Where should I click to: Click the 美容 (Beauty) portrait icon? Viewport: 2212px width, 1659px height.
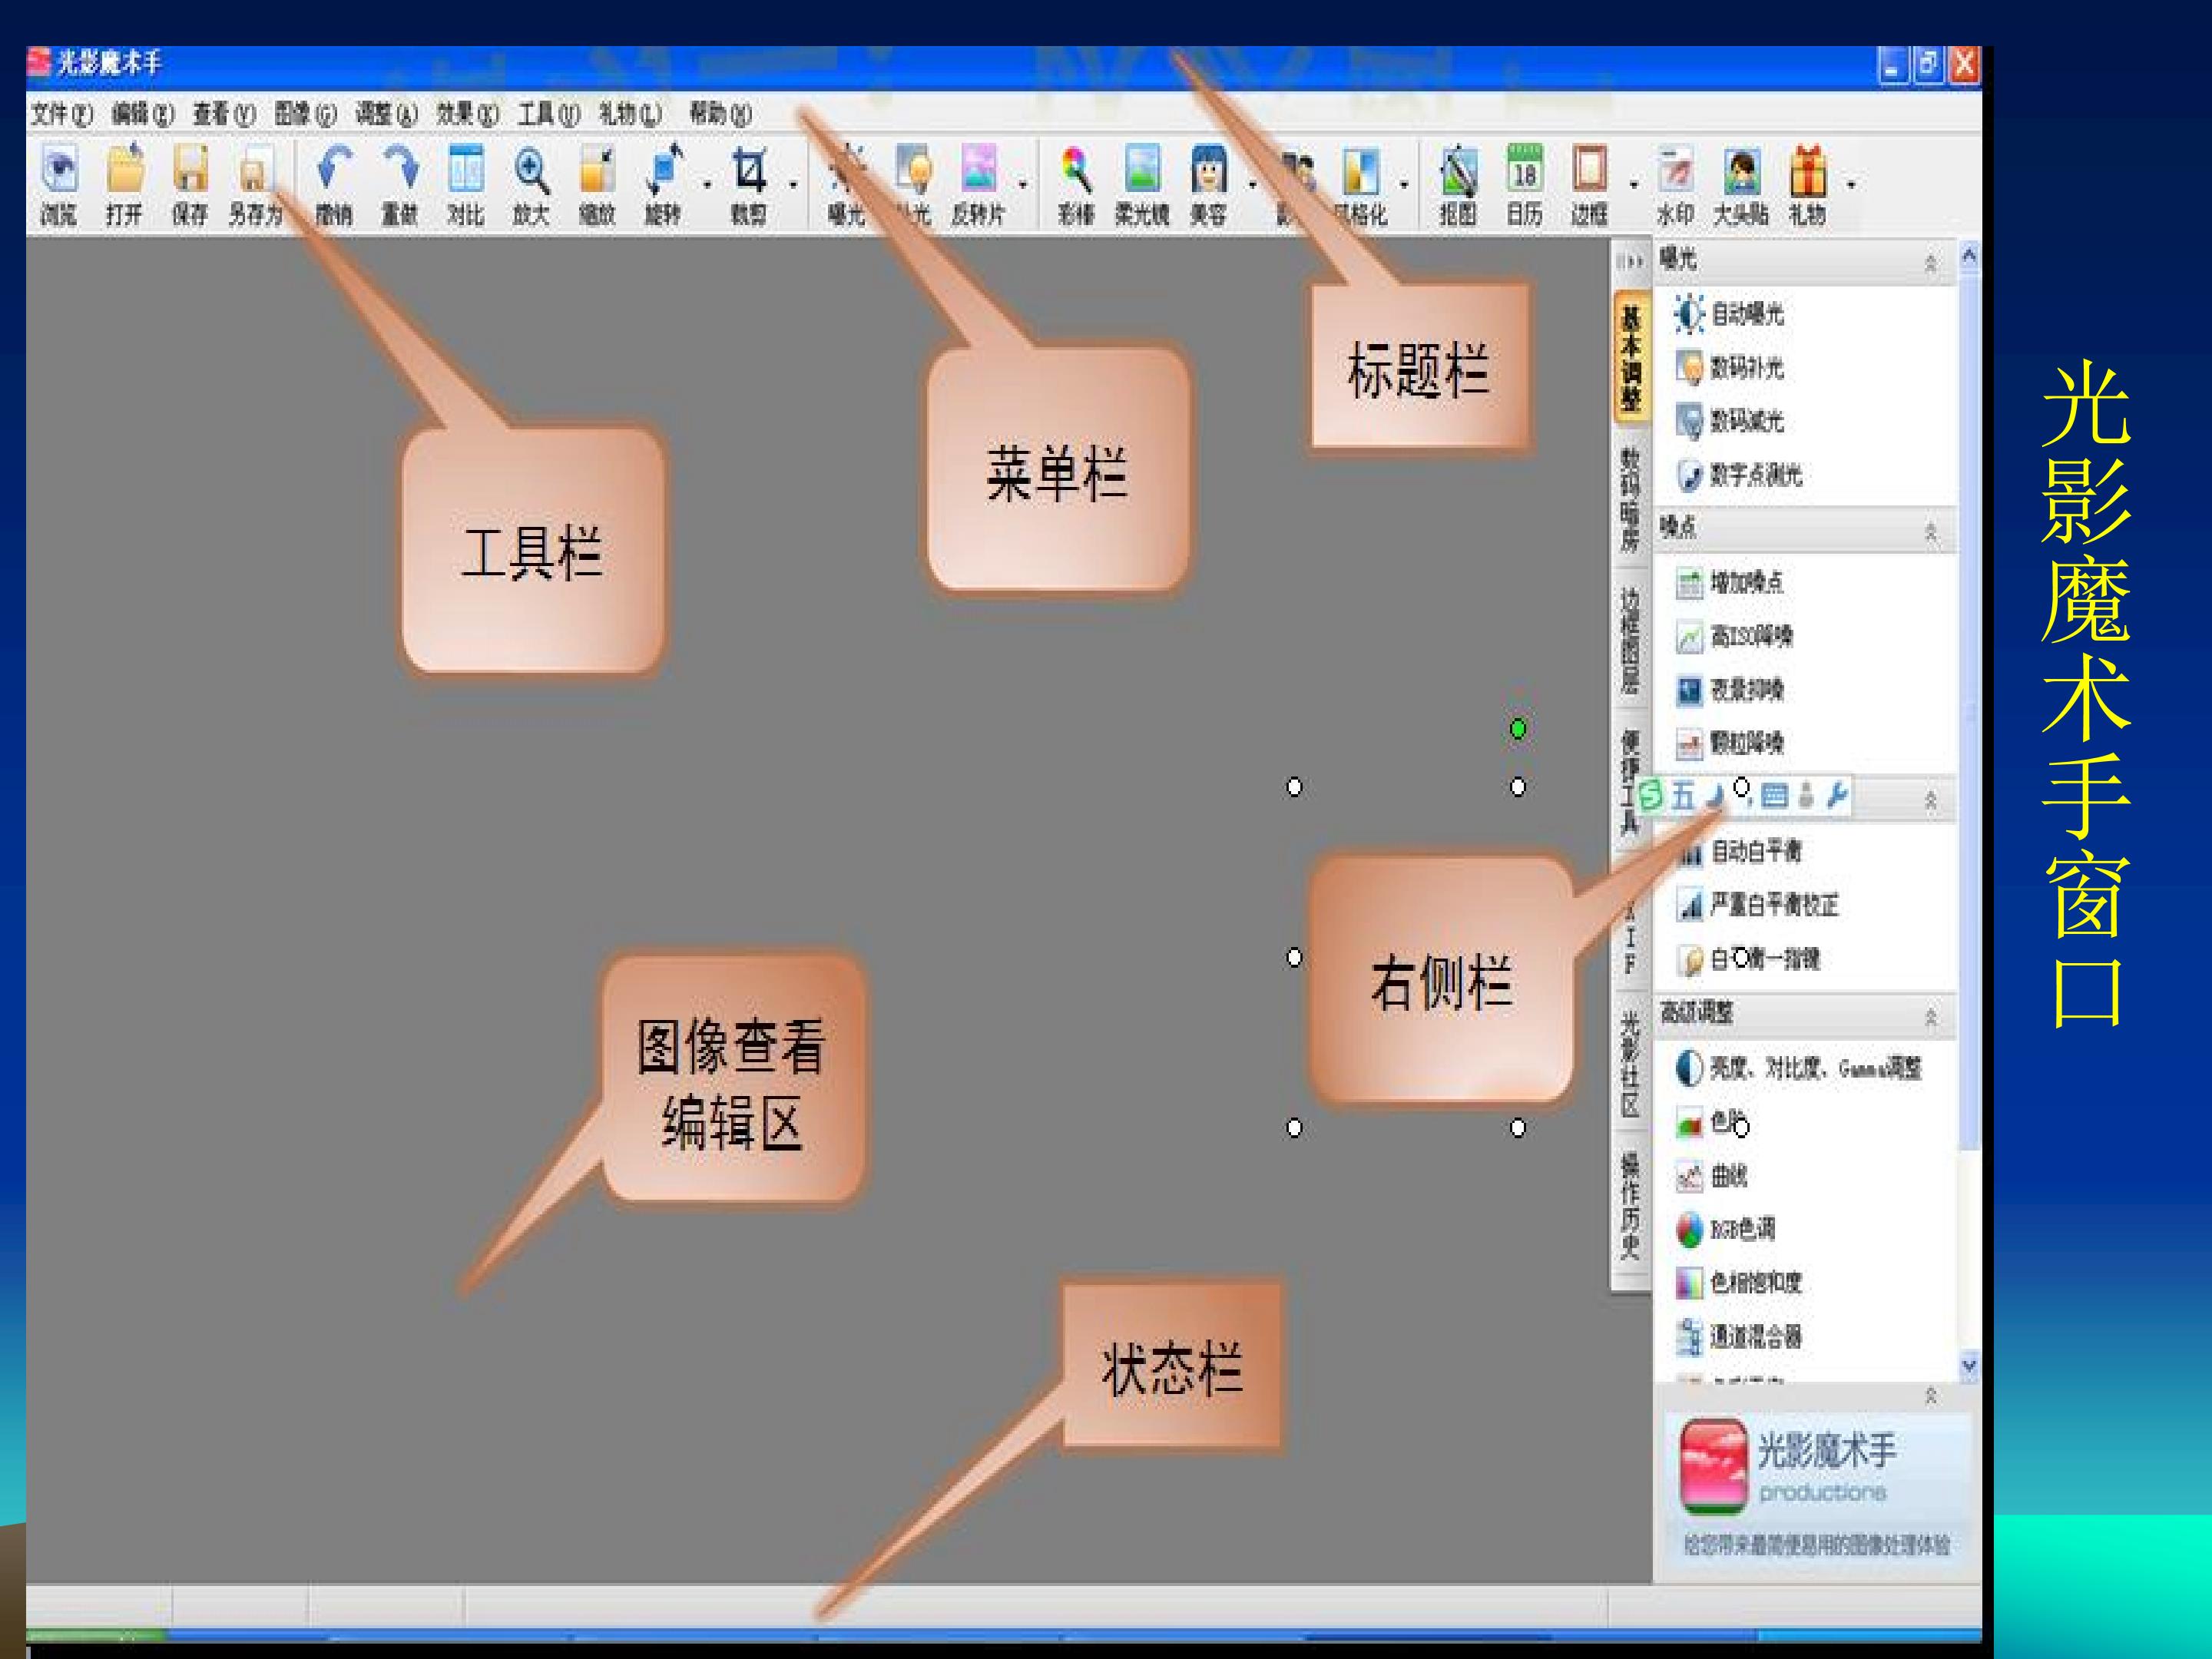click(1208, 170)
